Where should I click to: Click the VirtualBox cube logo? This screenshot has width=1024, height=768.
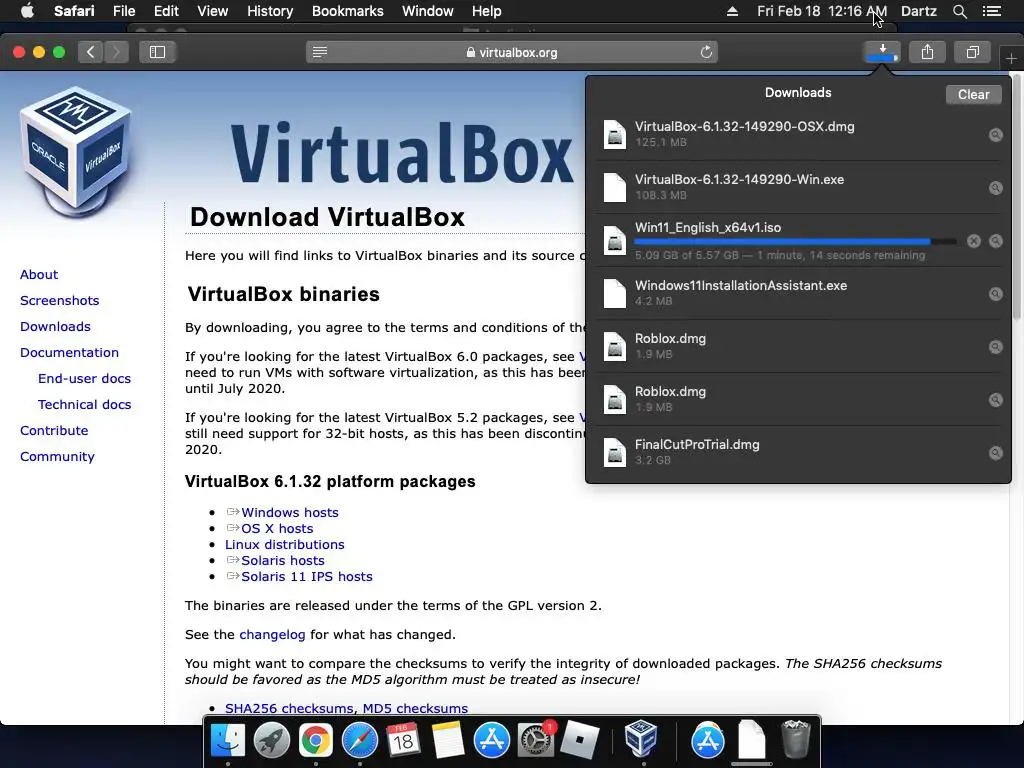pos(76,153)
